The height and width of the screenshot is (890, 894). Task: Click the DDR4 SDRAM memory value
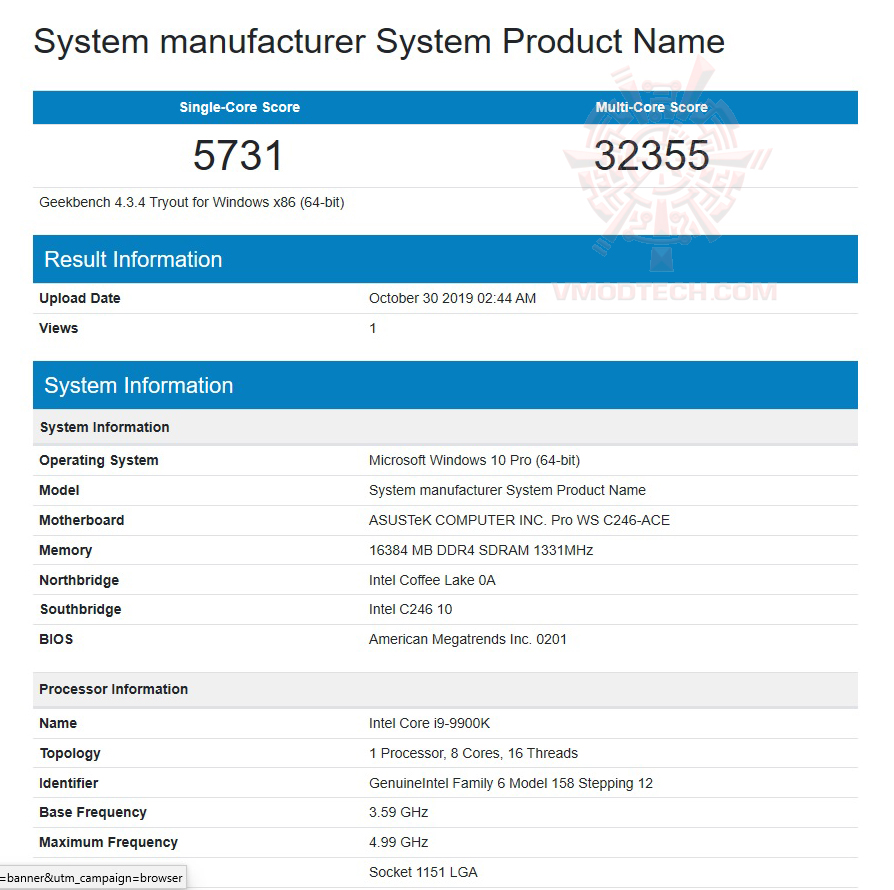pyautogui.click(x=482, y=550)
